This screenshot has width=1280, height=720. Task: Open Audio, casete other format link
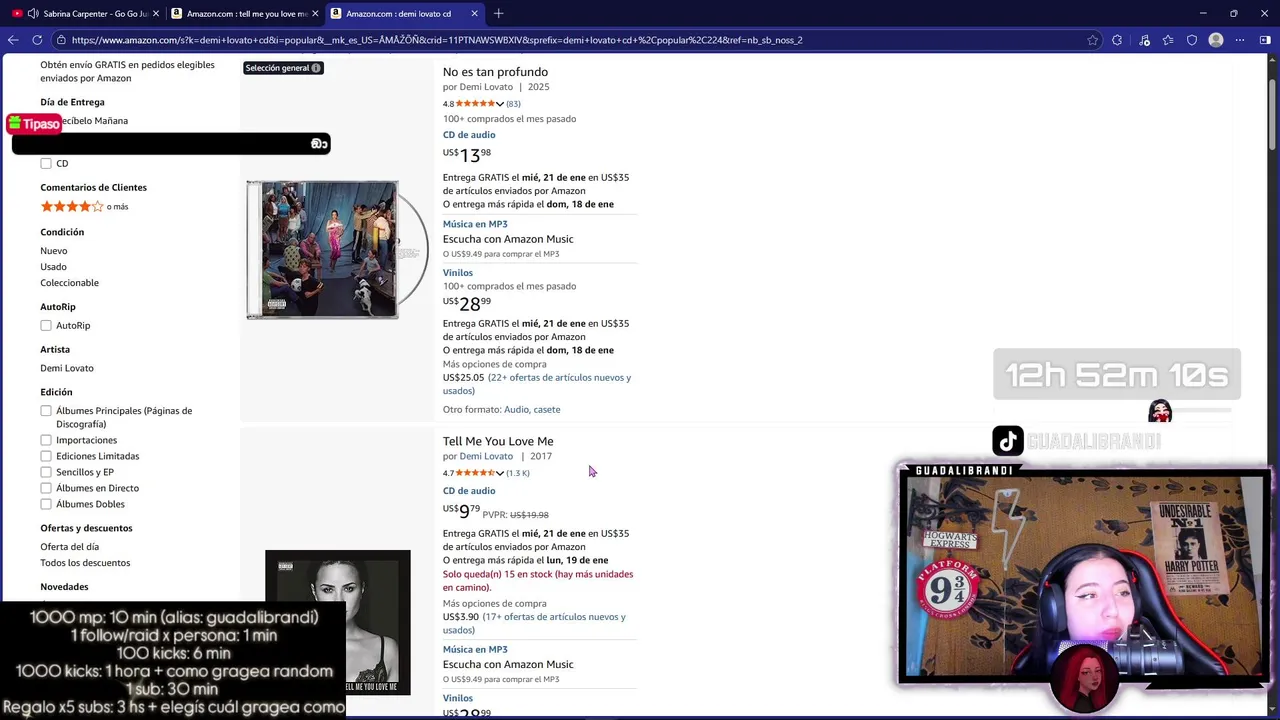pyautogui.click(x=532, y=409)
